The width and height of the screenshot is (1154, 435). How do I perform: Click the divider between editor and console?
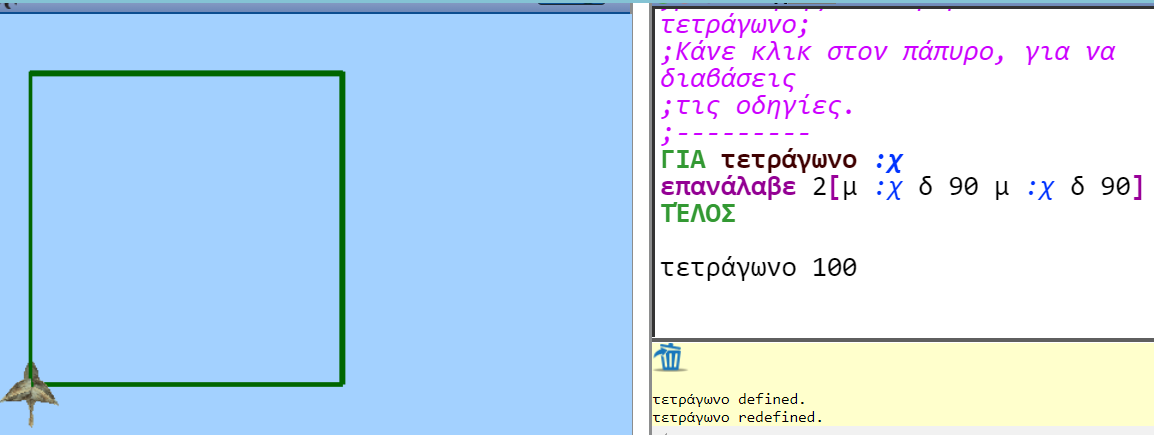900,339
